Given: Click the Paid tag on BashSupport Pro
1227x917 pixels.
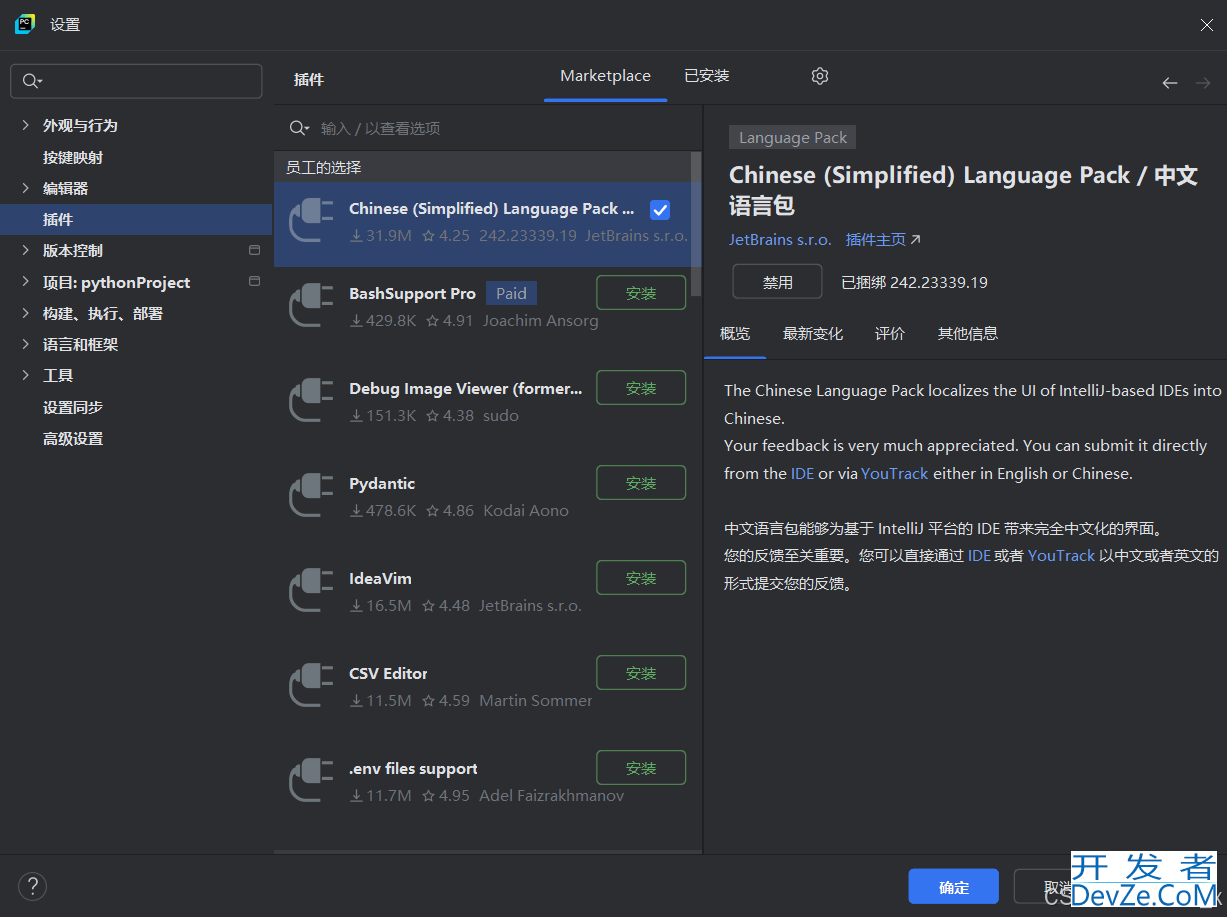Looking at the screenshot, I should click(511, 293).
